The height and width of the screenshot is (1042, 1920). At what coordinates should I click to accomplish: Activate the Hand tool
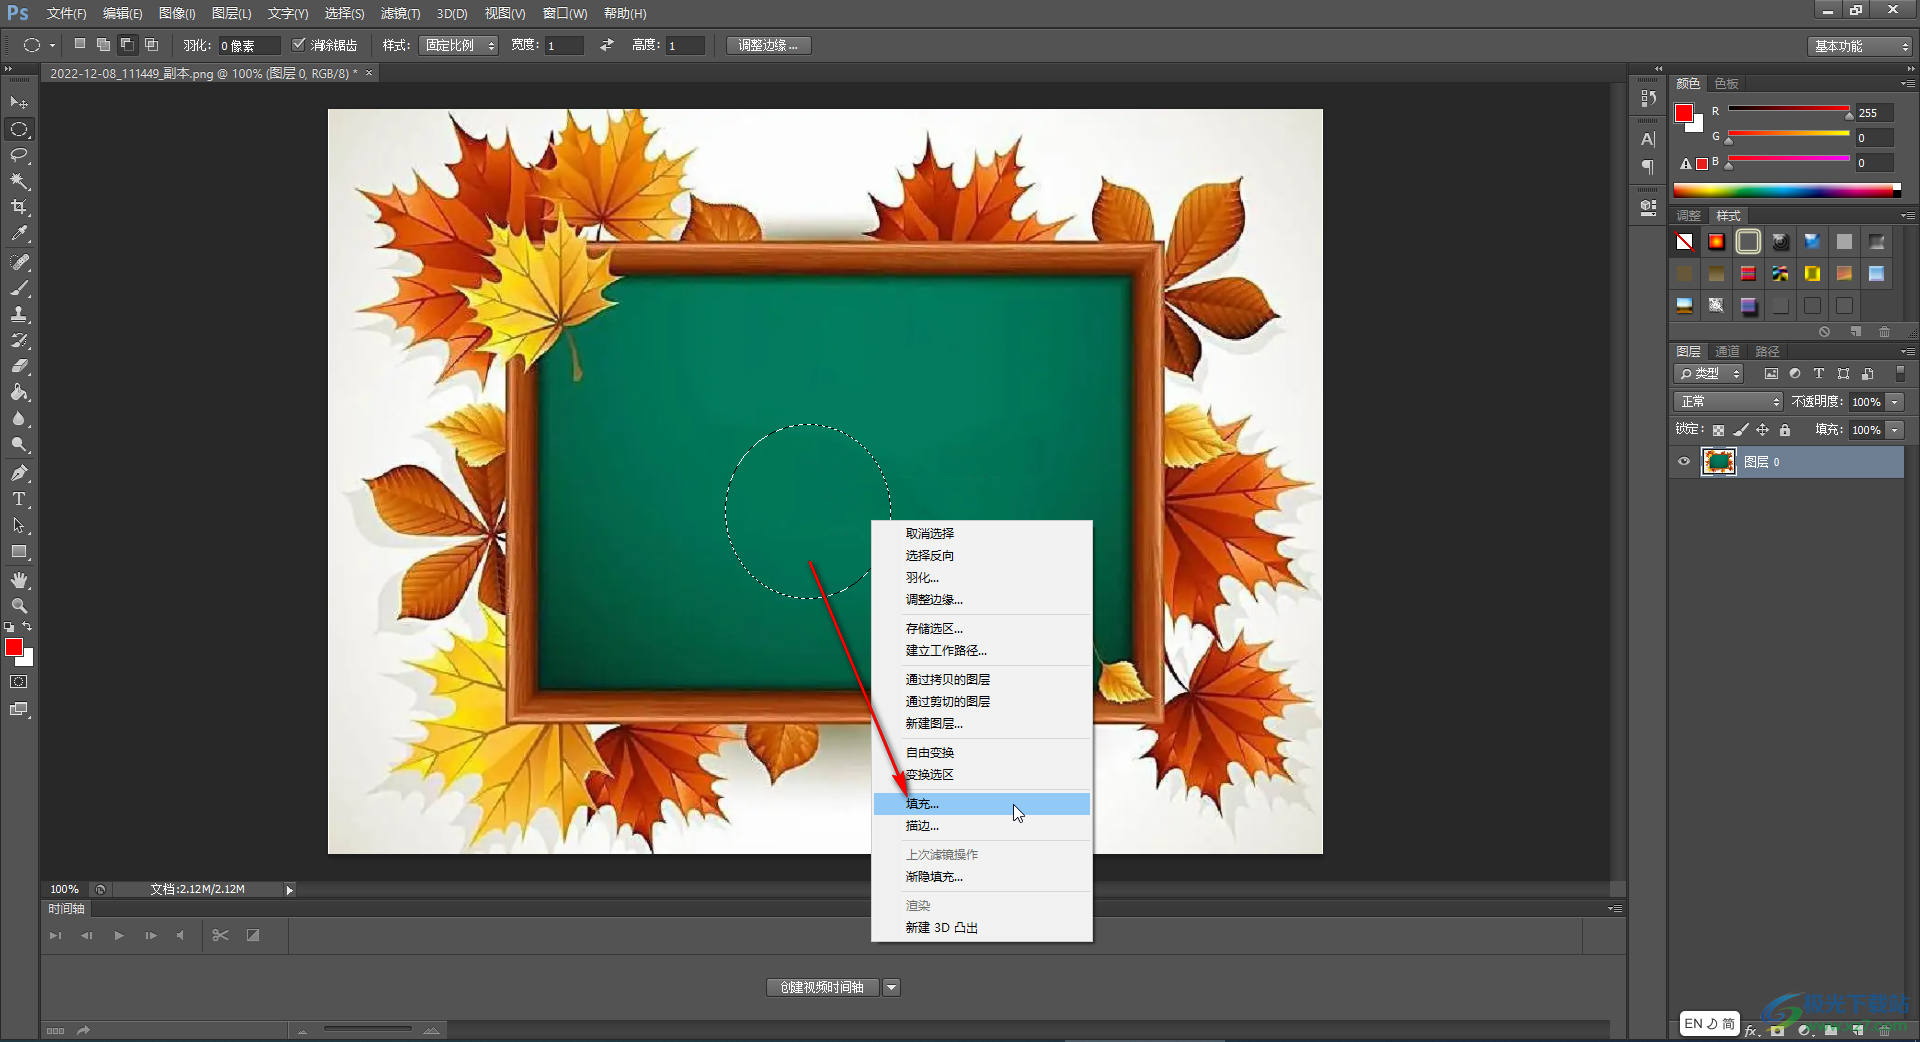click(x=19, y=580)
